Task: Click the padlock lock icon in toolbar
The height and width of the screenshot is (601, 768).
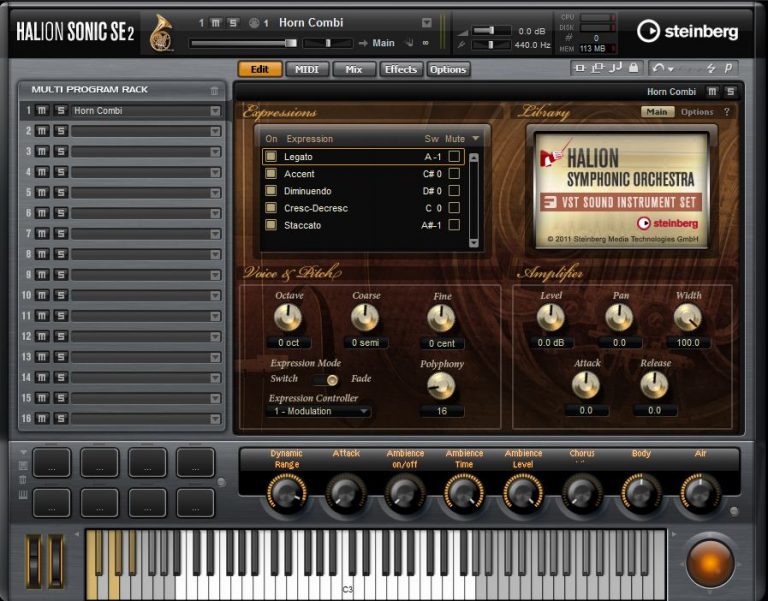Action: tap(633, 68)
